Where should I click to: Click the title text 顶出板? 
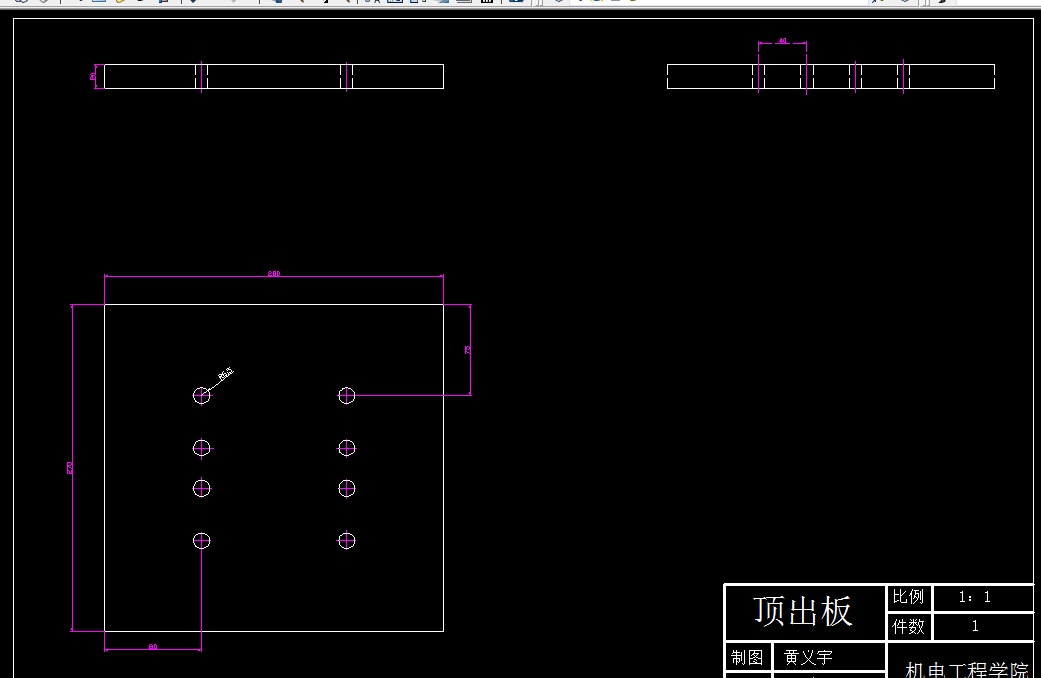[x=803, y=611]
